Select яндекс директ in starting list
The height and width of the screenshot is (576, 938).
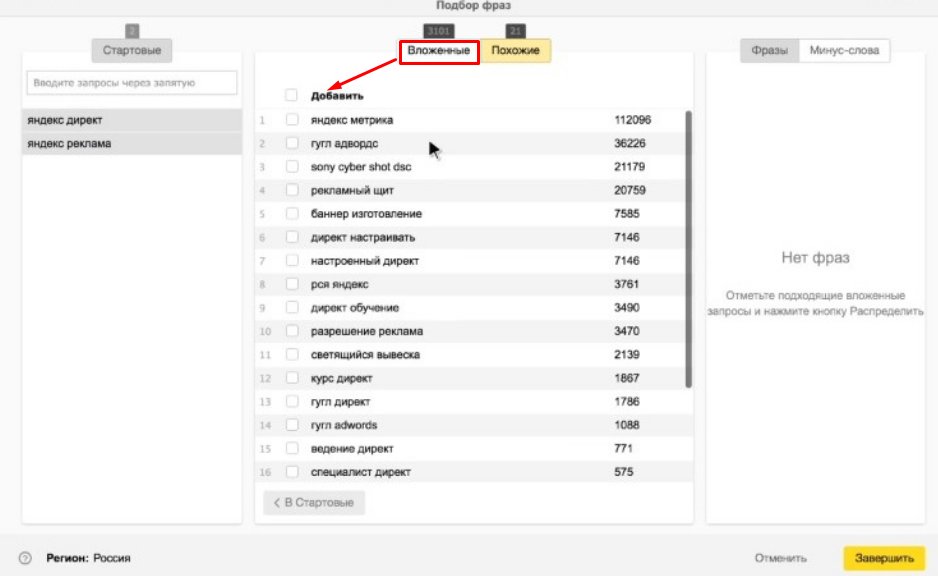coord(132,120)
